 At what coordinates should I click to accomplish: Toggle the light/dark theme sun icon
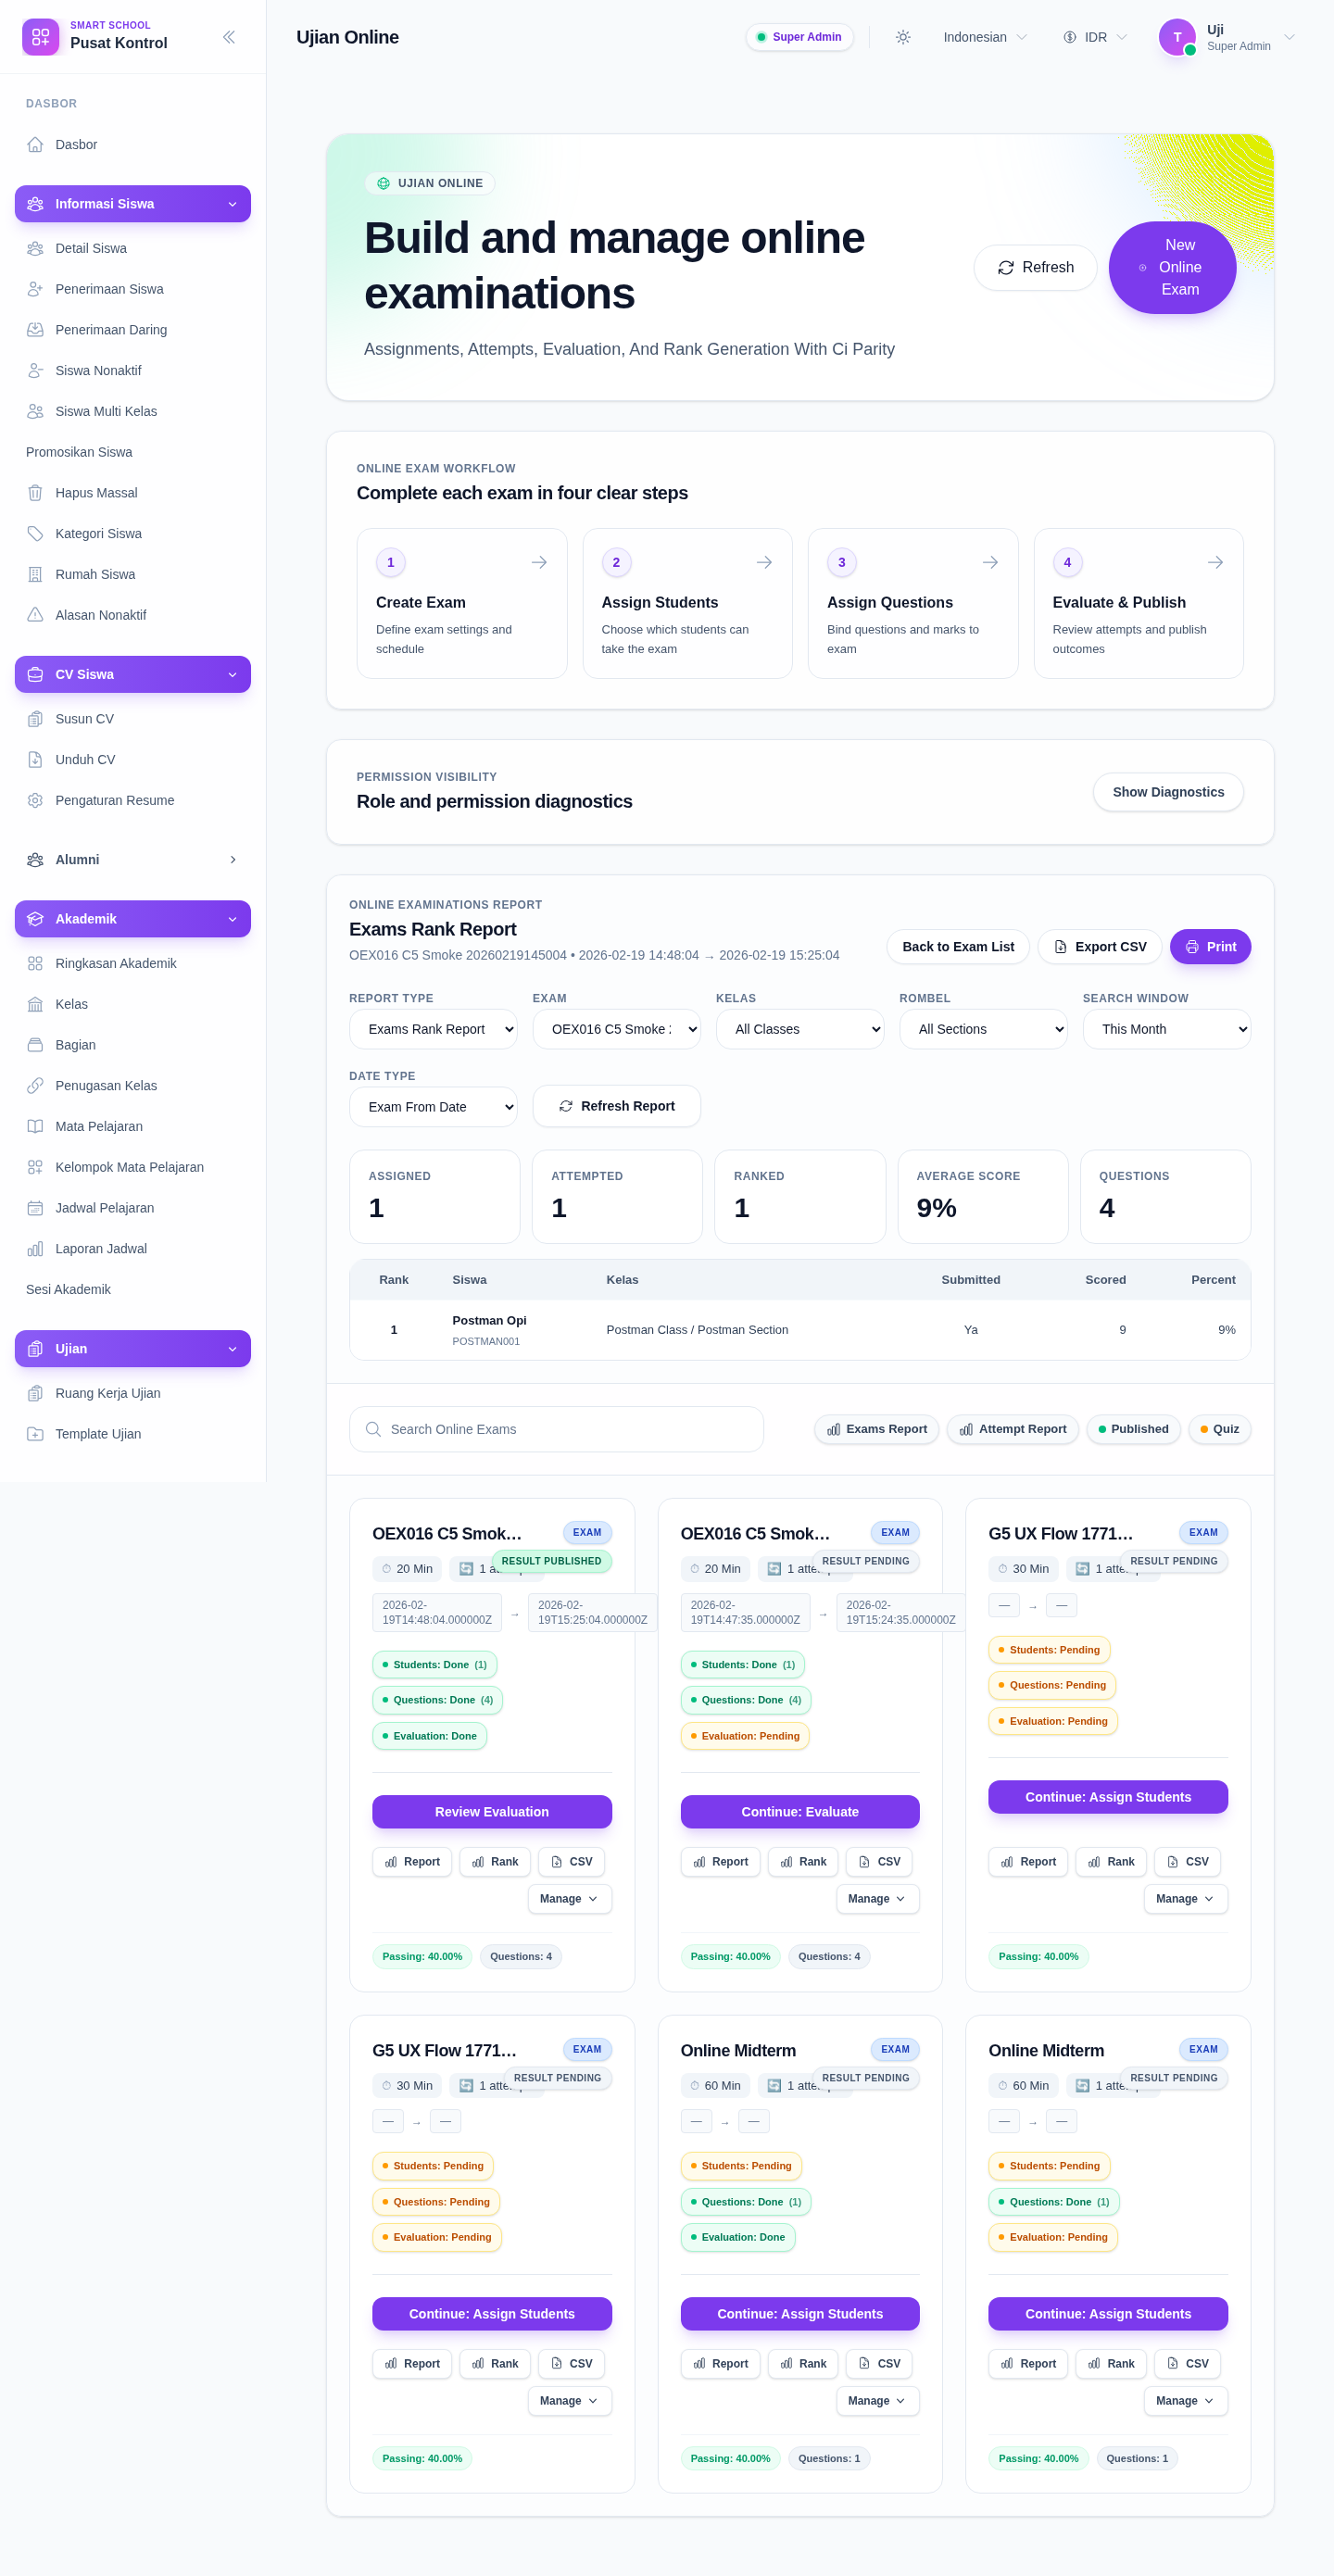pos(903,37)
